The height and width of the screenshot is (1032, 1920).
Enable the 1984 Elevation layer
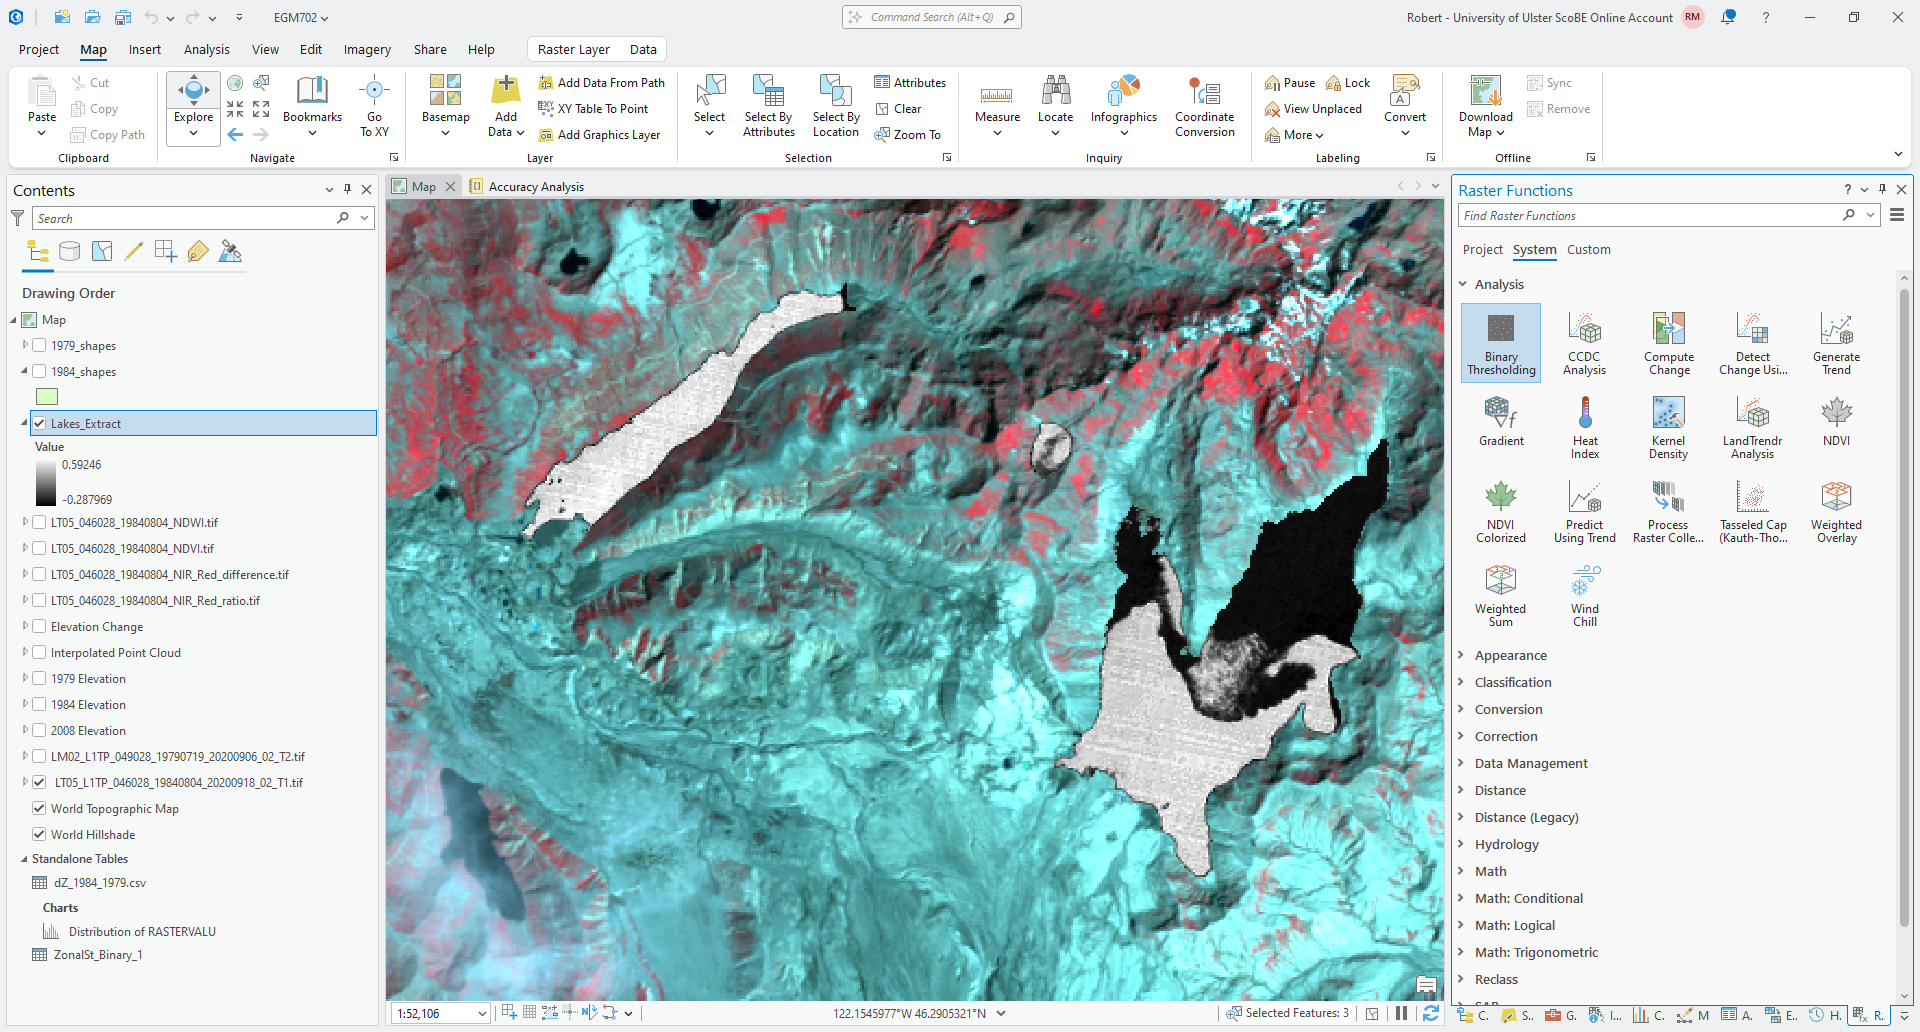tap(40, 705)
